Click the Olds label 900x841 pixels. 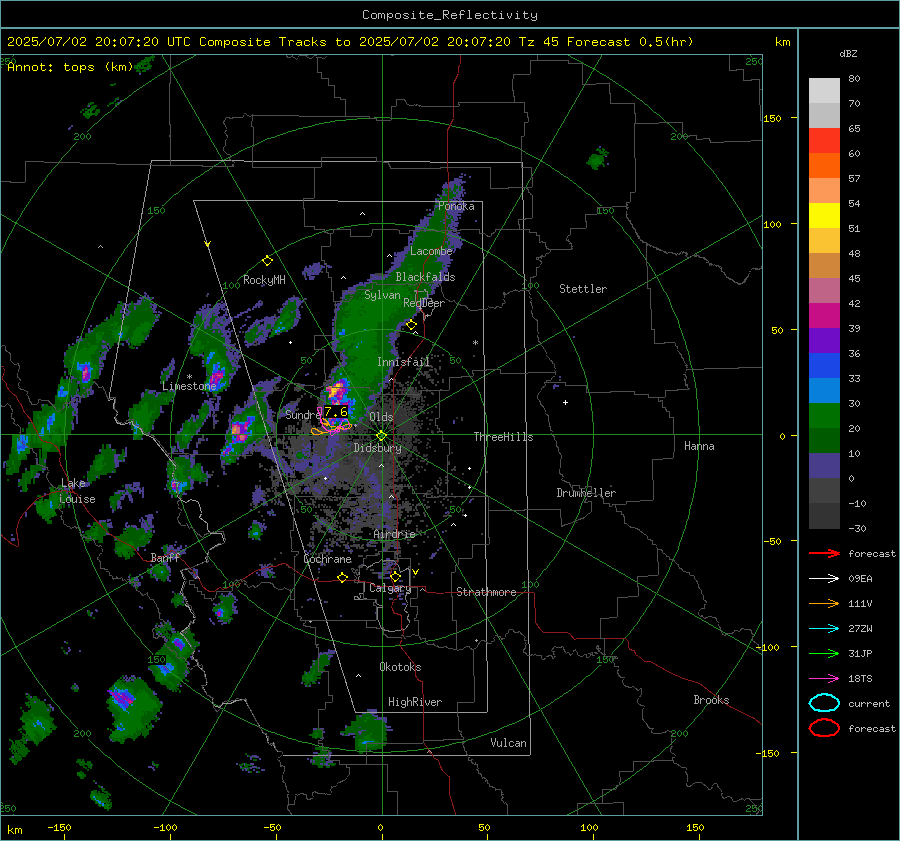pyautogui.click(x=381, y=417)
